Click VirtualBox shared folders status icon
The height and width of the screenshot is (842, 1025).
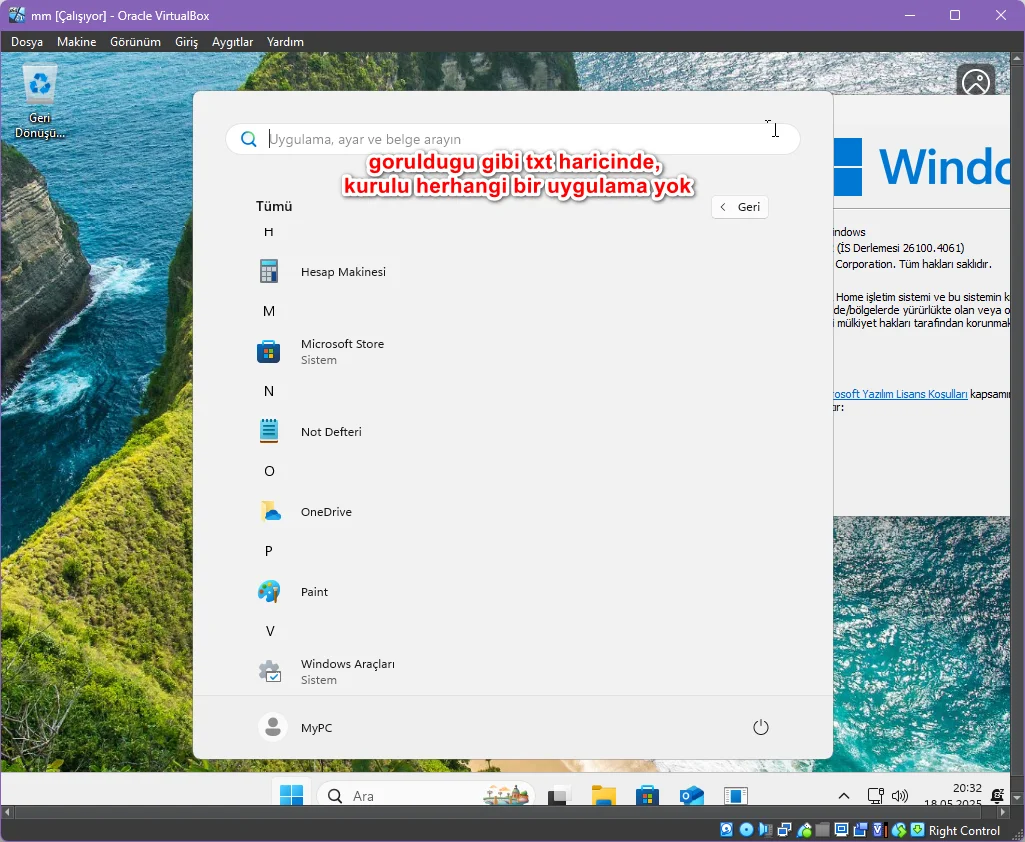[x=822, y=830]
